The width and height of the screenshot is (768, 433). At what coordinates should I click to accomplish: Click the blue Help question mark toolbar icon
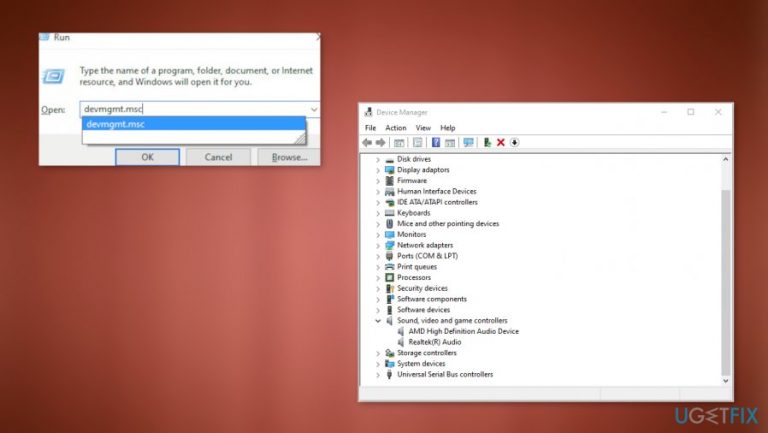pyautogui.click(x=435, y=143)
